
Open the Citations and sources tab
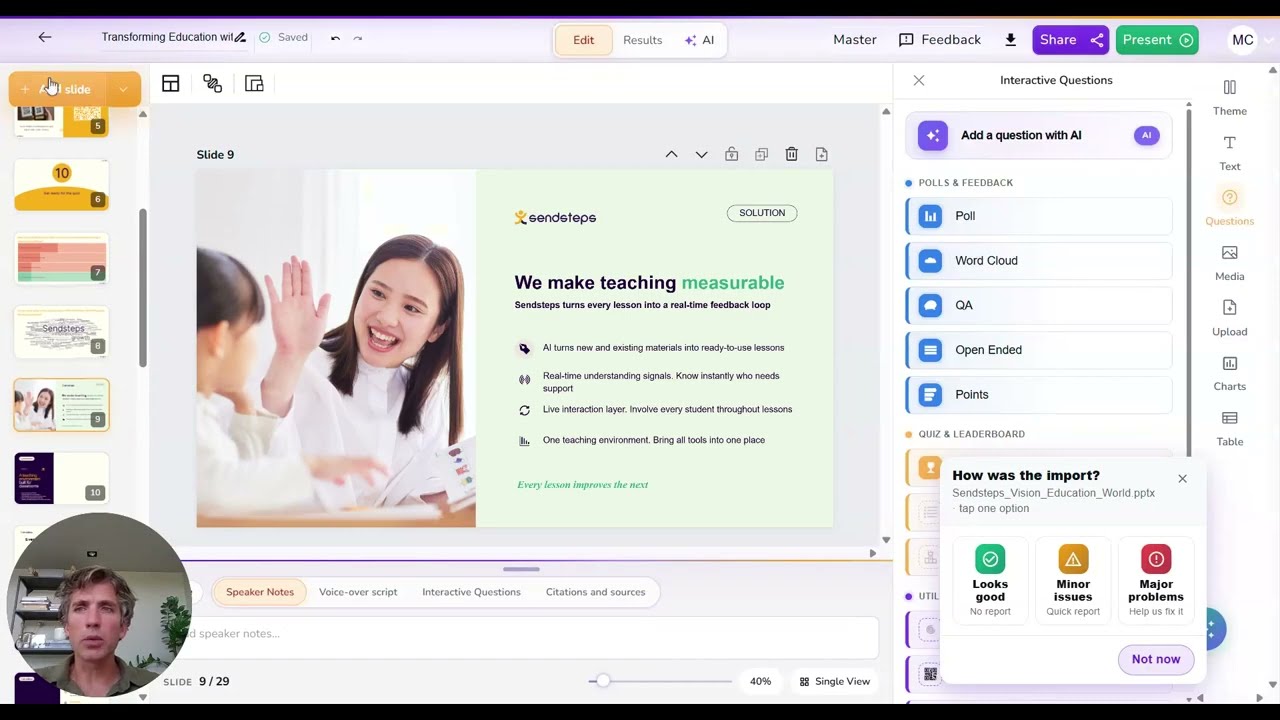pos(595,592)
